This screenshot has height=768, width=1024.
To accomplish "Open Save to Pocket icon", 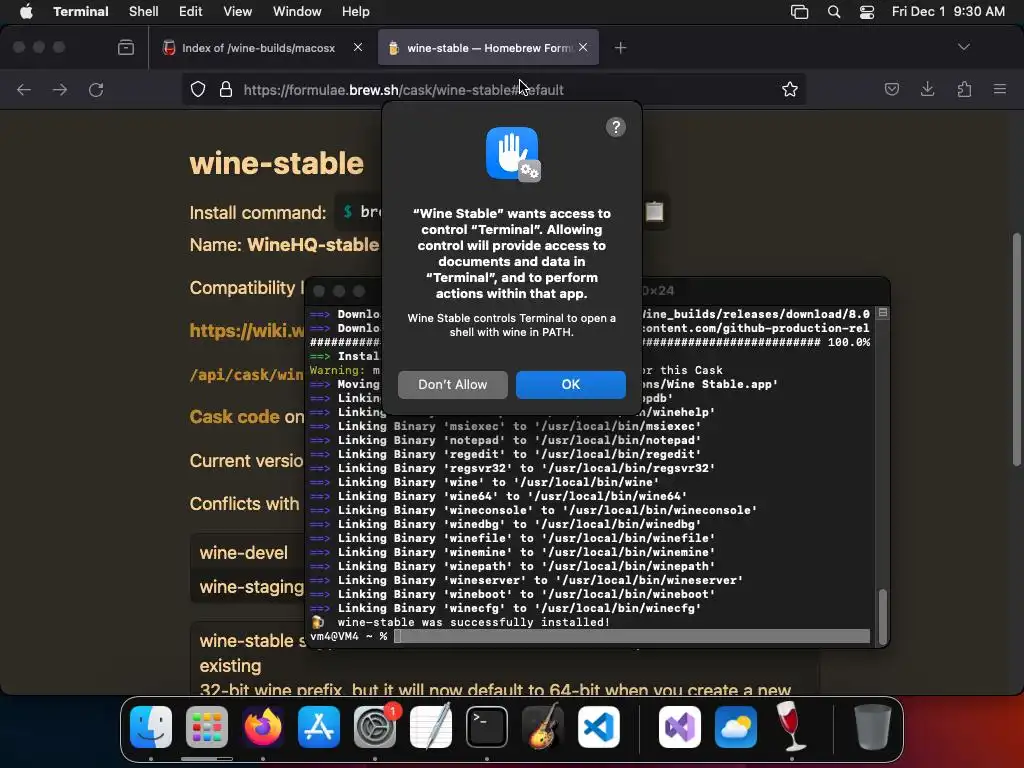I will pyautogui.click(x=891, y=89).
